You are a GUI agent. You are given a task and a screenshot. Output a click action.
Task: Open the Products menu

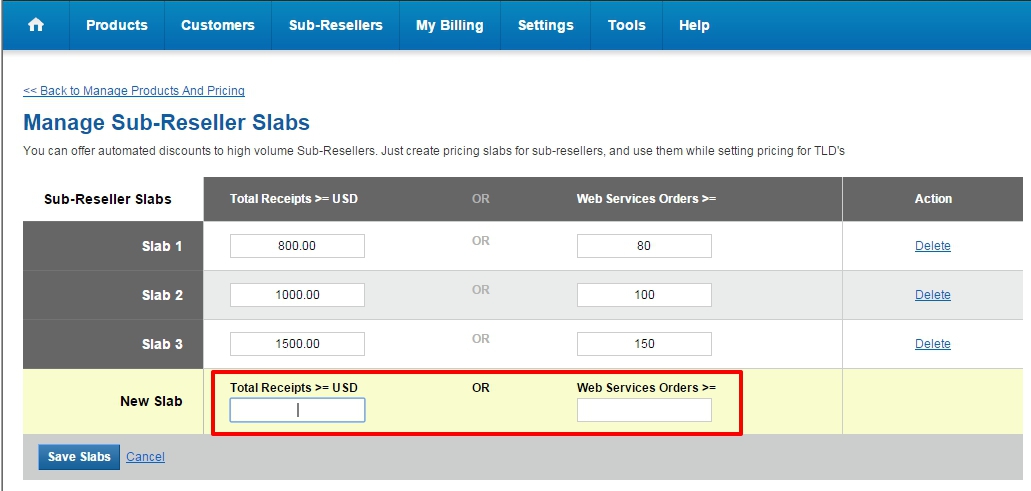pyautogui.click(x=116, y=25)
